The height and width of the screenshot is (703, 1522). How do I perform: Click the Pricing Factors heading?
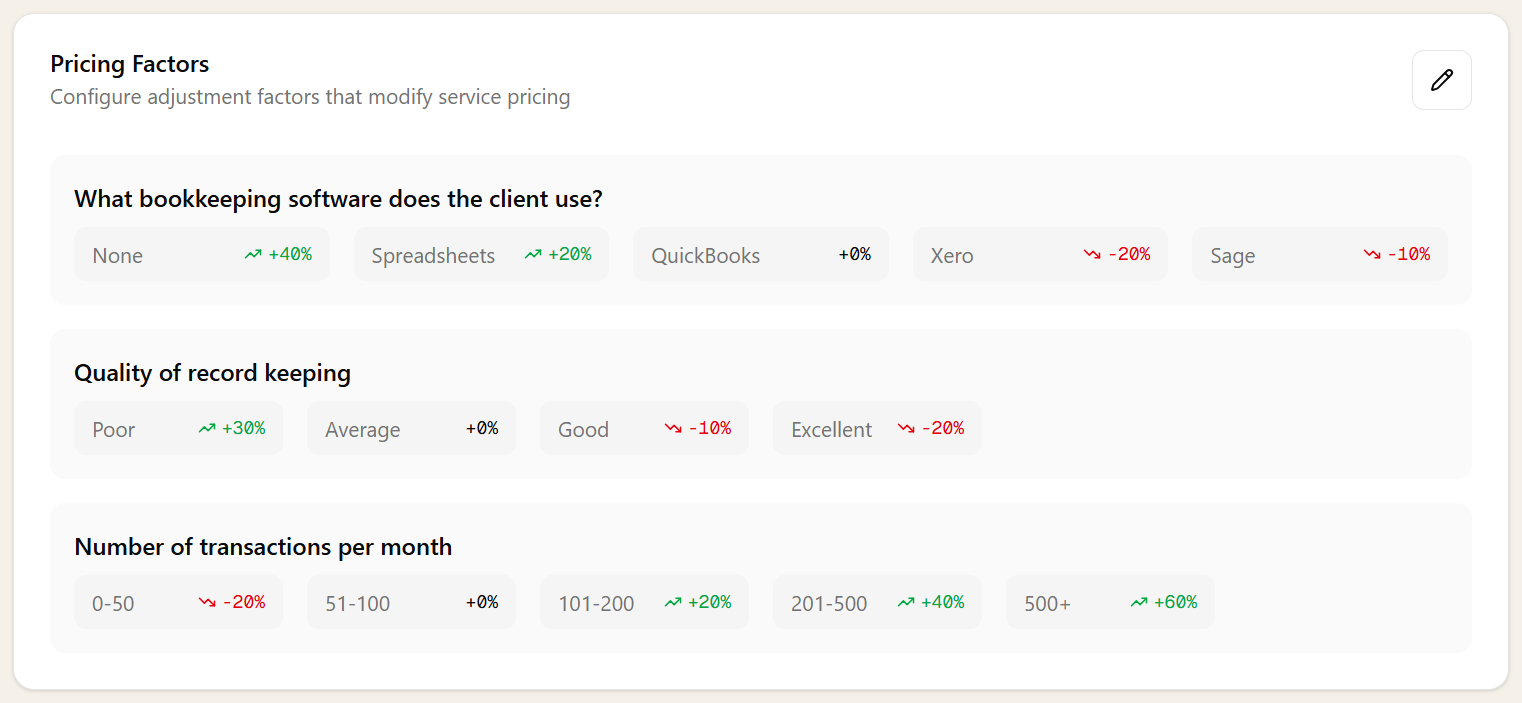point(130,64)
